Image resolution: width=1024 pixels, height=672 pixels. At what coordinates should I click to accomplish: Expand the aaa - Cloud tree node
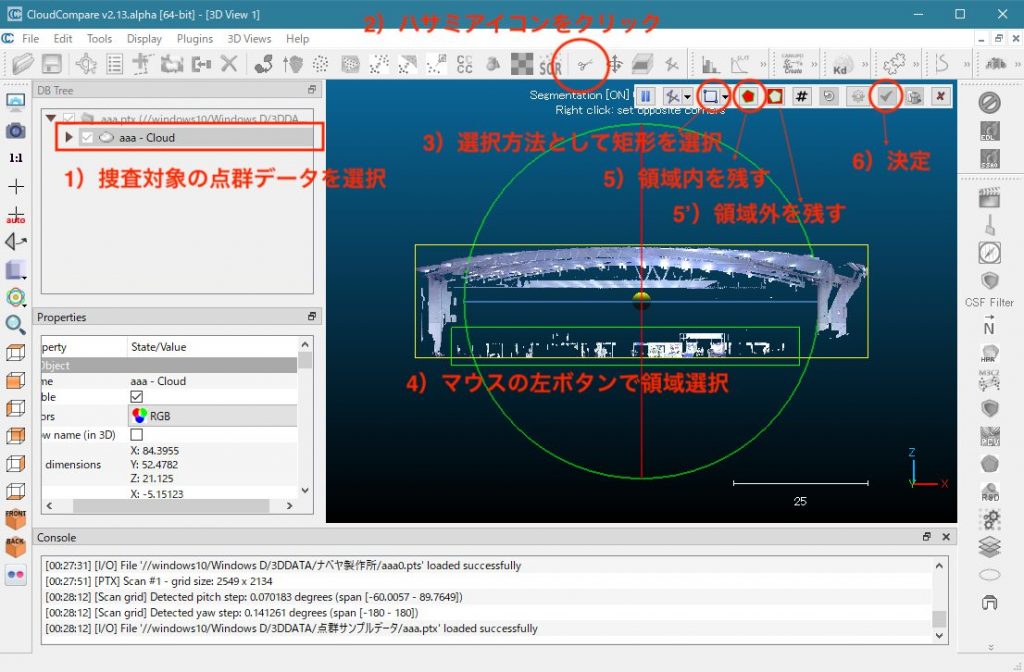pyautogui.click(x=68, y=137)
